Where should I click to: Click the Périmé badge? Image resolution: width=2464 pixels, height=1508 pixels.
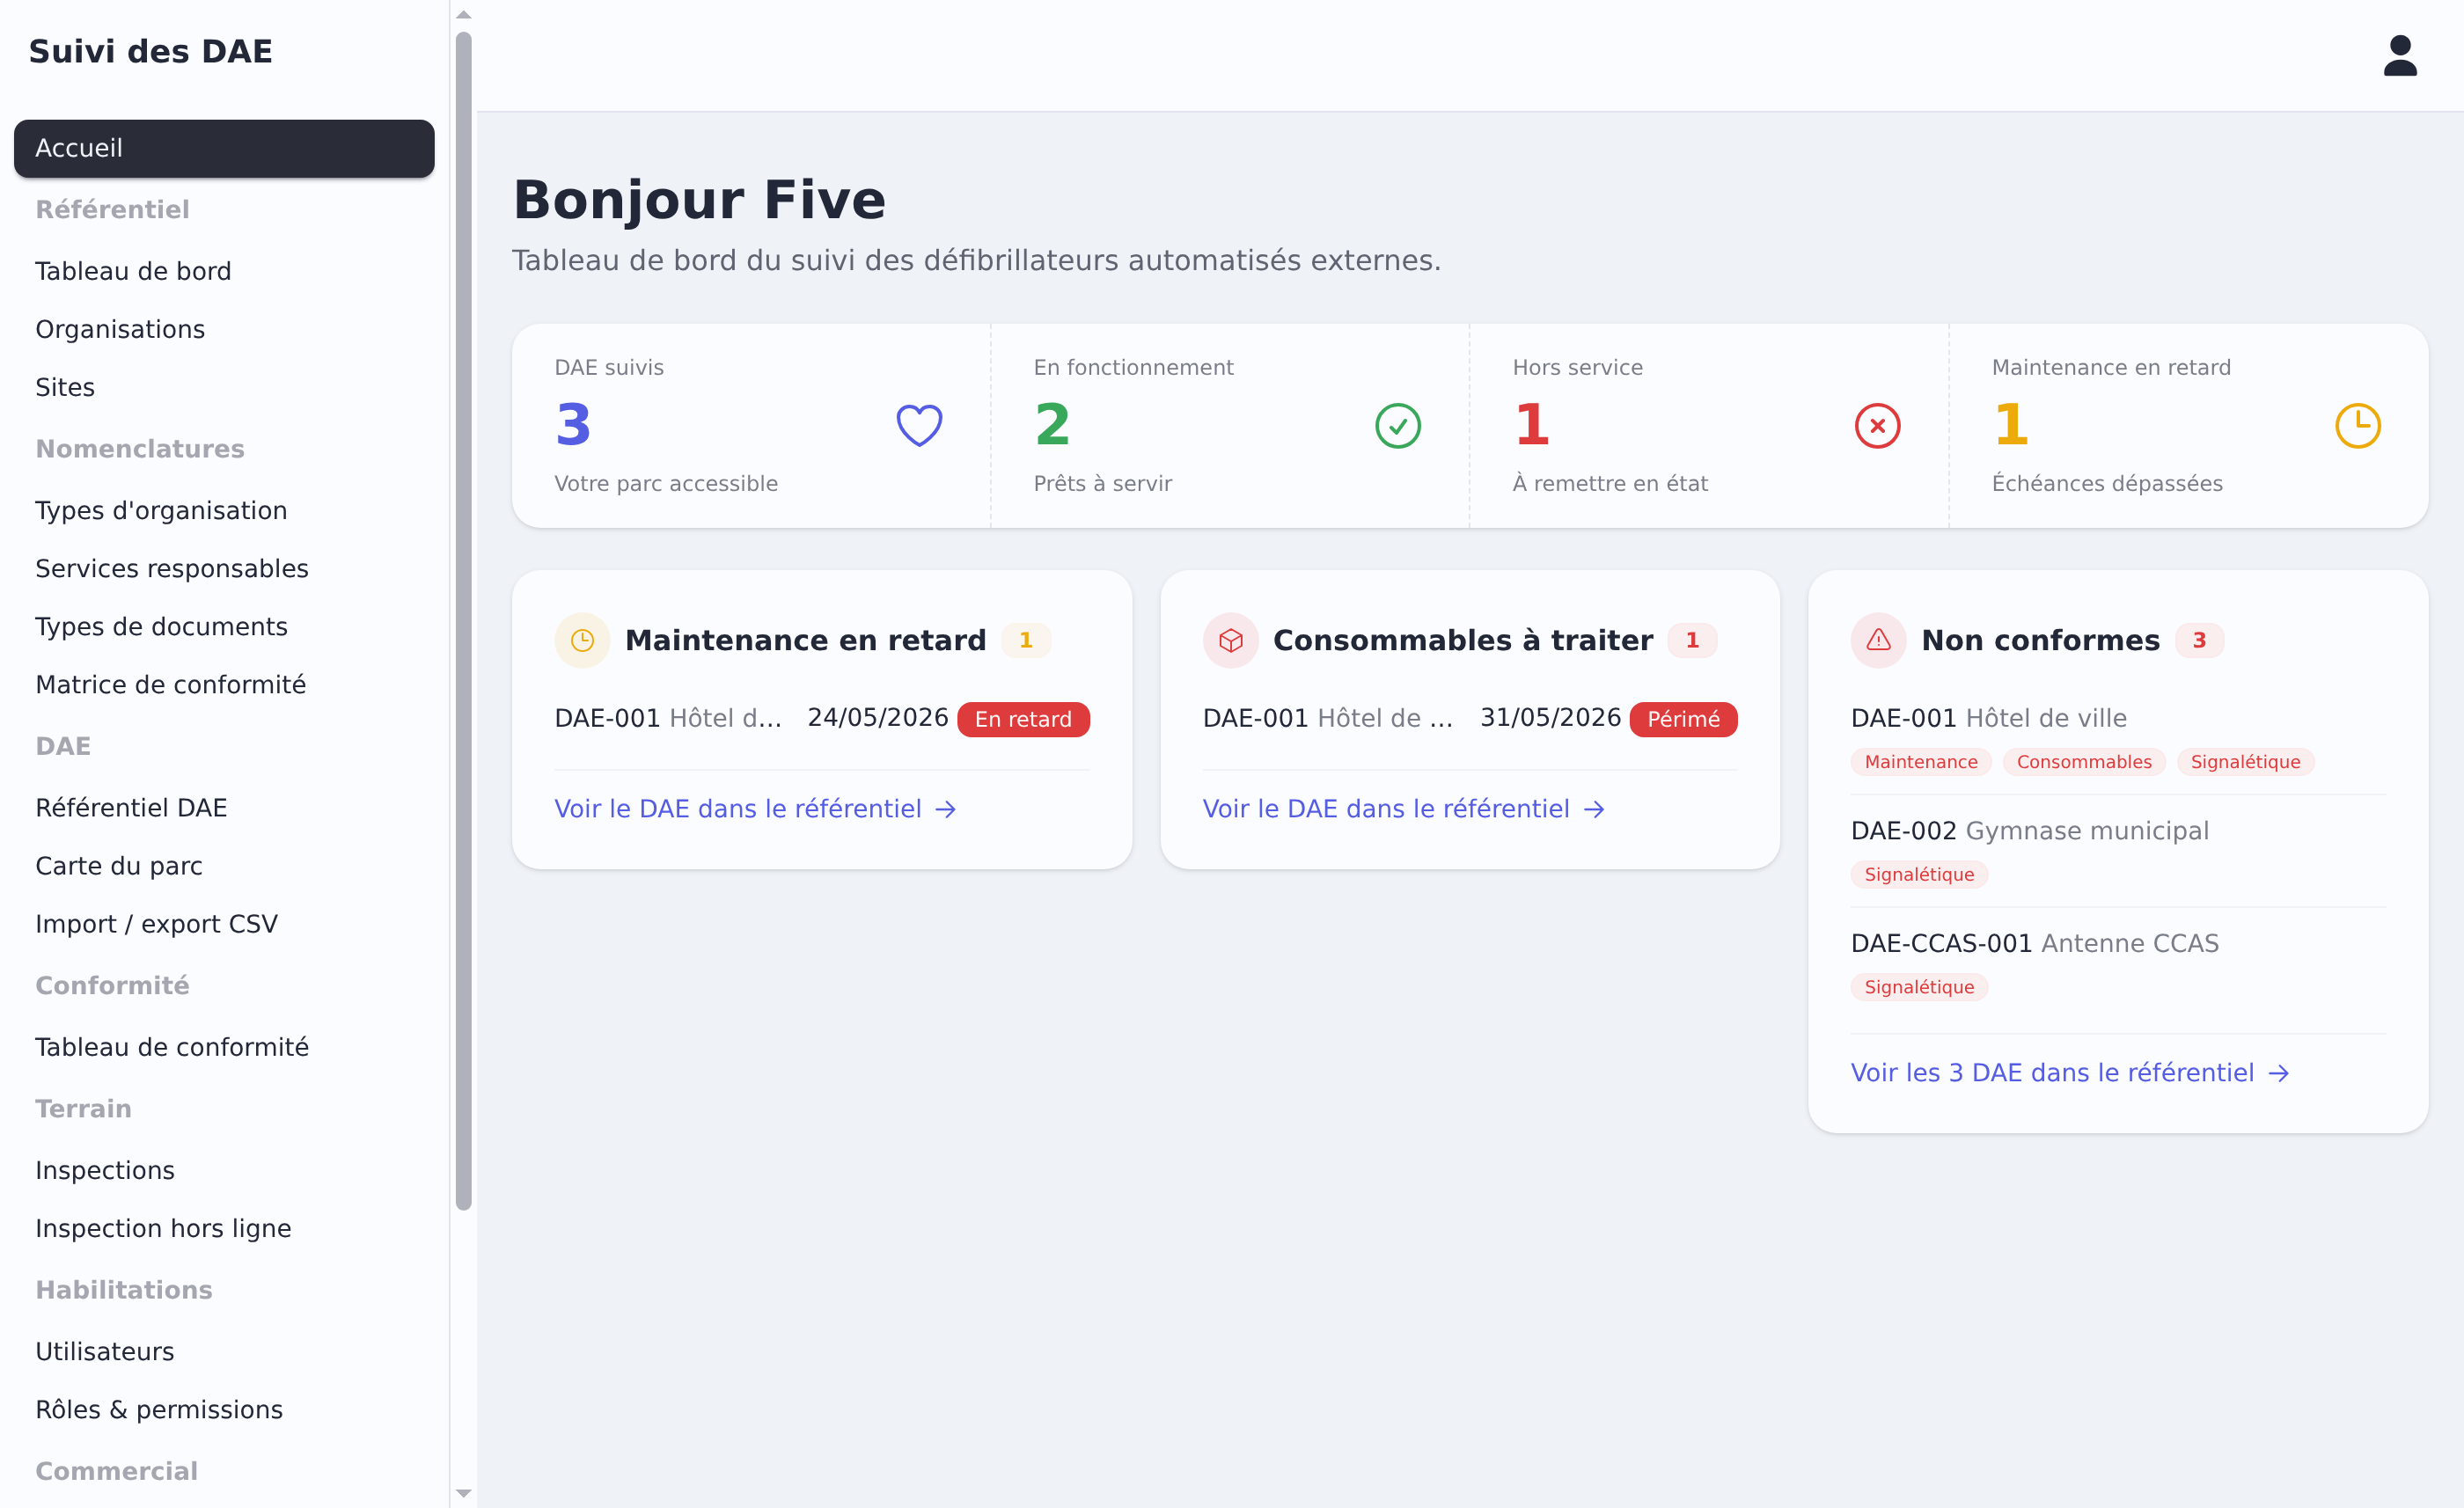click(x=1683, y=719)
